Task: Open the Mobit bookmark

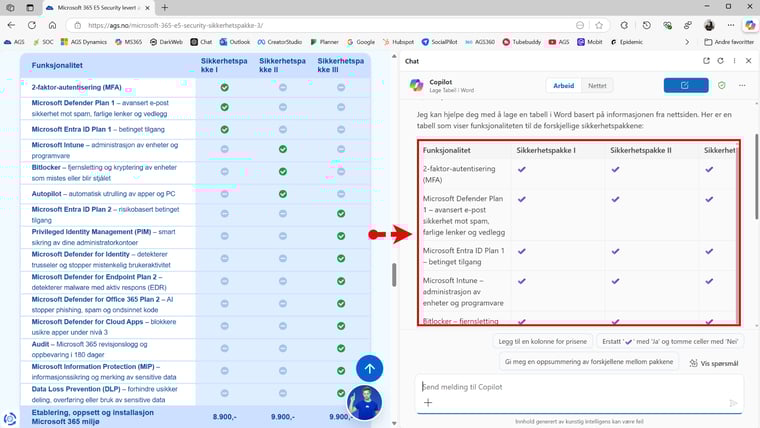Action: click(590, 42)
